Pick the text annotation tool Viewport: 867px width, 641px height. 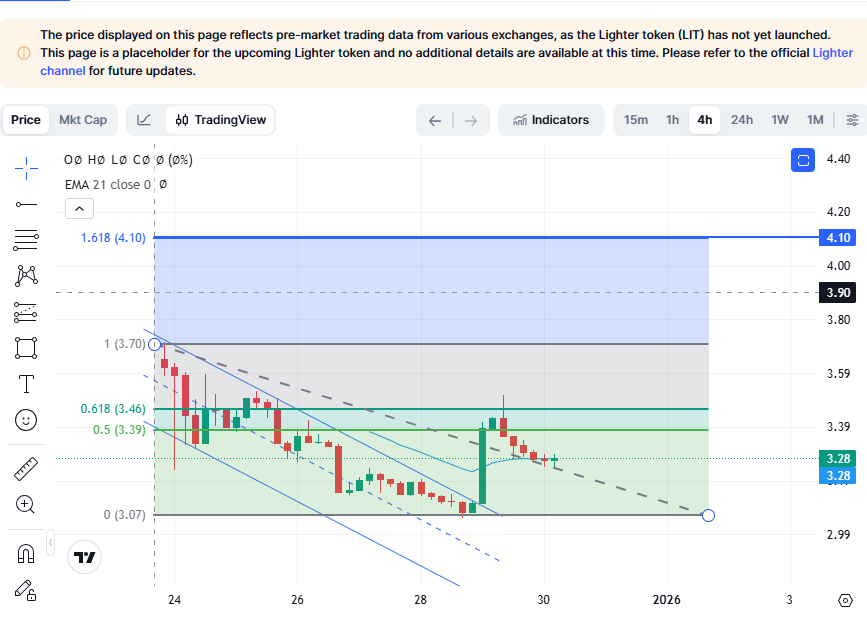[x=26, y=383]
